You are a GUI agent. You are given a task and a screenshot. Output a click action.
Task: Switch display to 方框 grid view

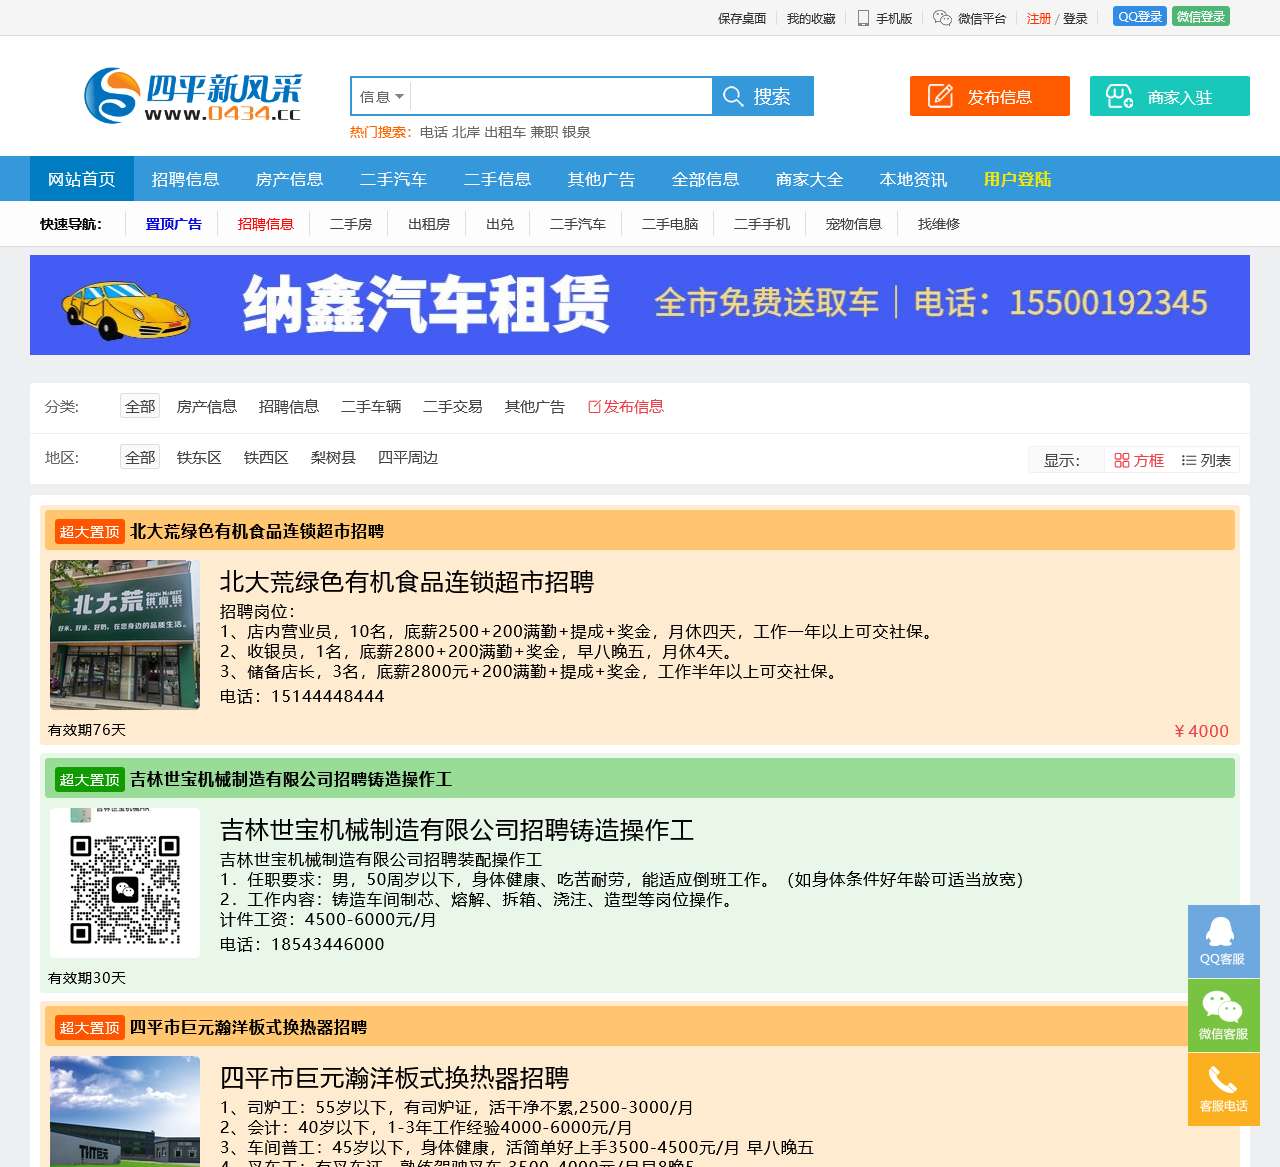pos(1139,460)
